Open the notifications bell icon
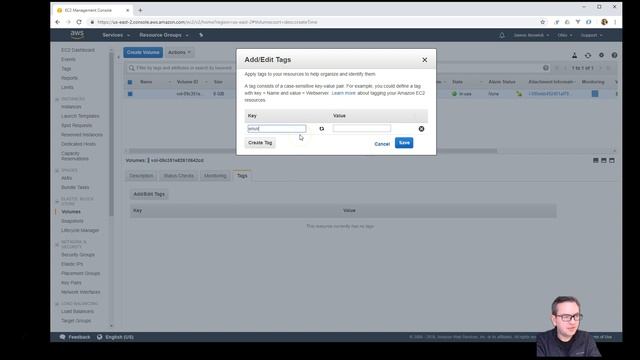 [502, 35]
